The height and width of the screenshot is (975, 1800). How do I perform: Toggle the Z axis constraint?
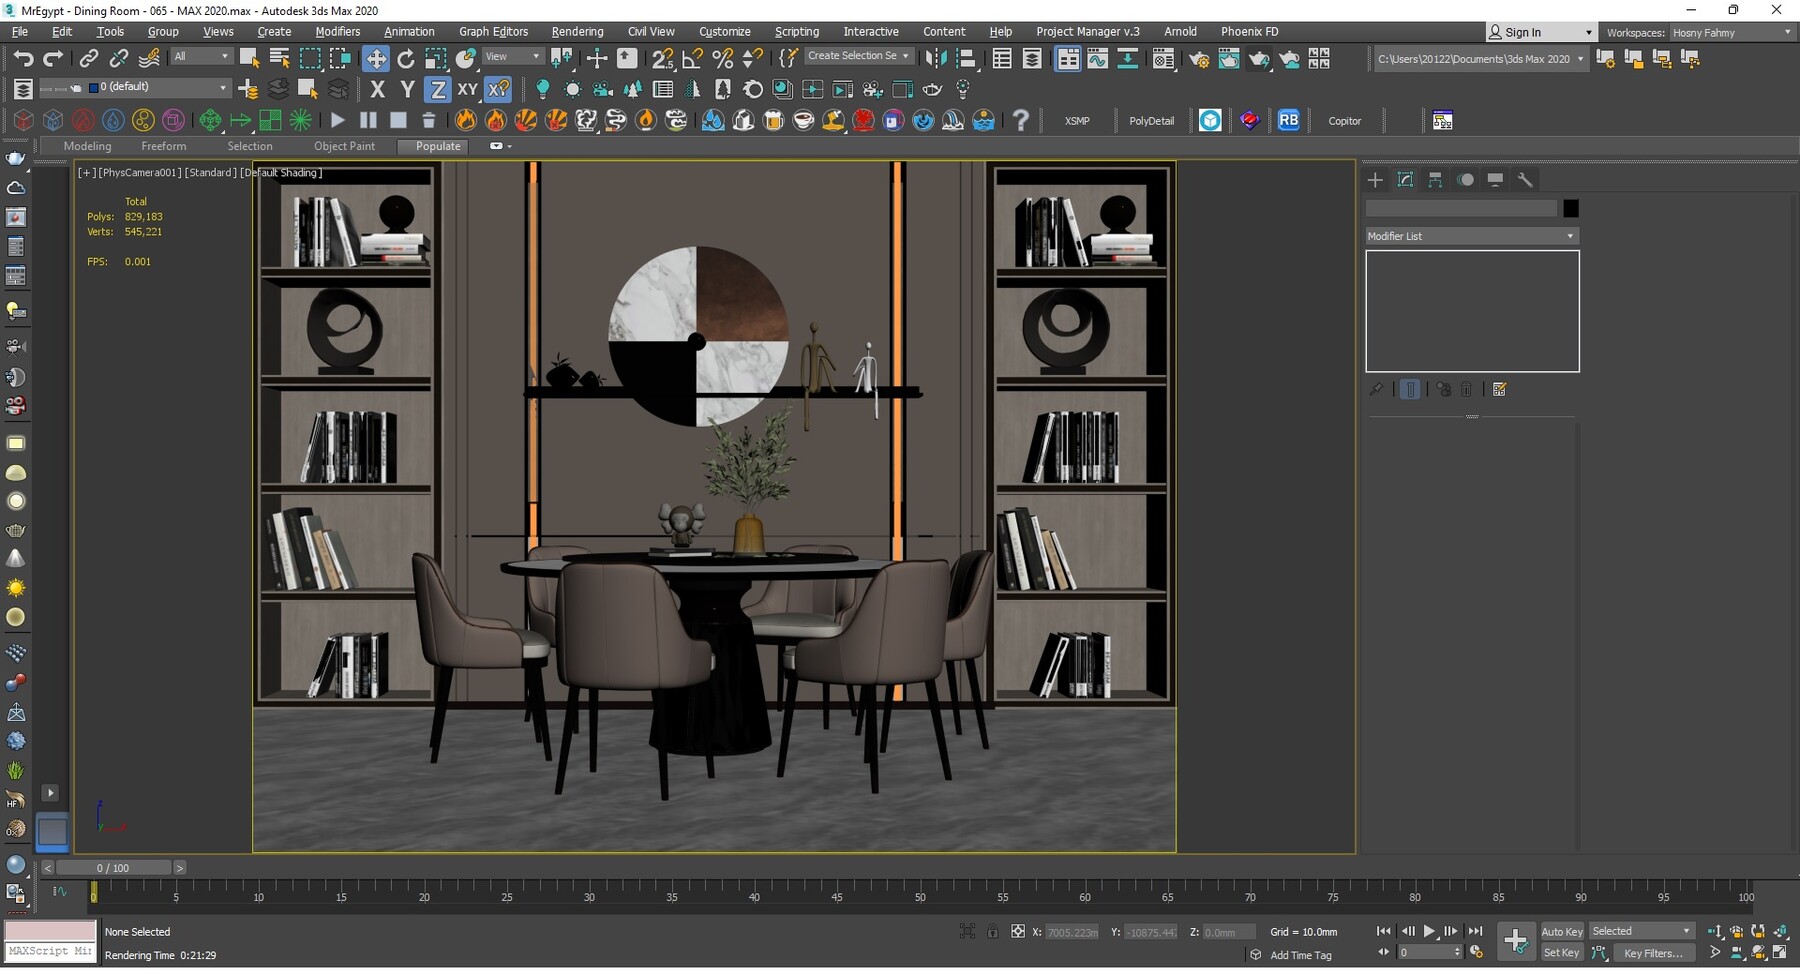[437, 89]
